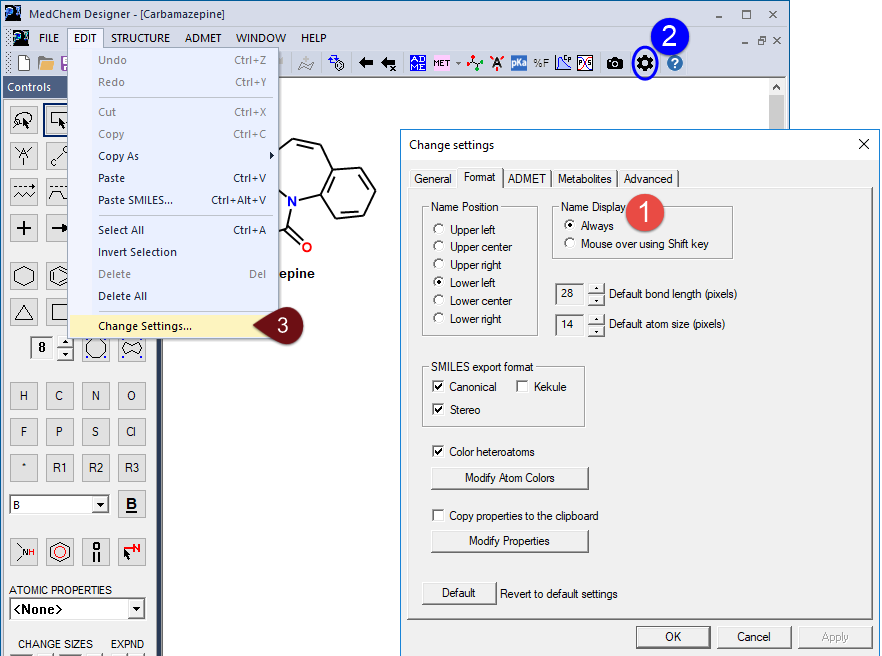Click the P/S toolbar icon
The image size is (882, 656).
point(585,63)
